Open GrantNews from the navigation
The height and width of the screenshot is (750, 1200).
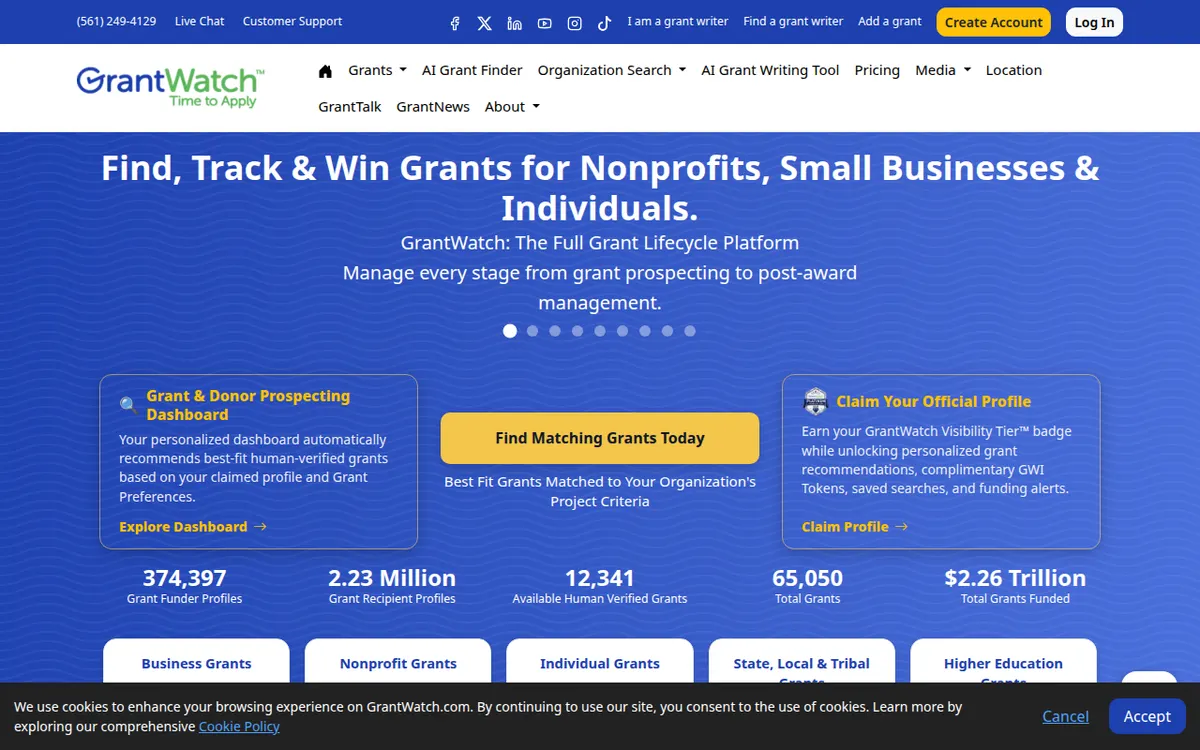433,106
